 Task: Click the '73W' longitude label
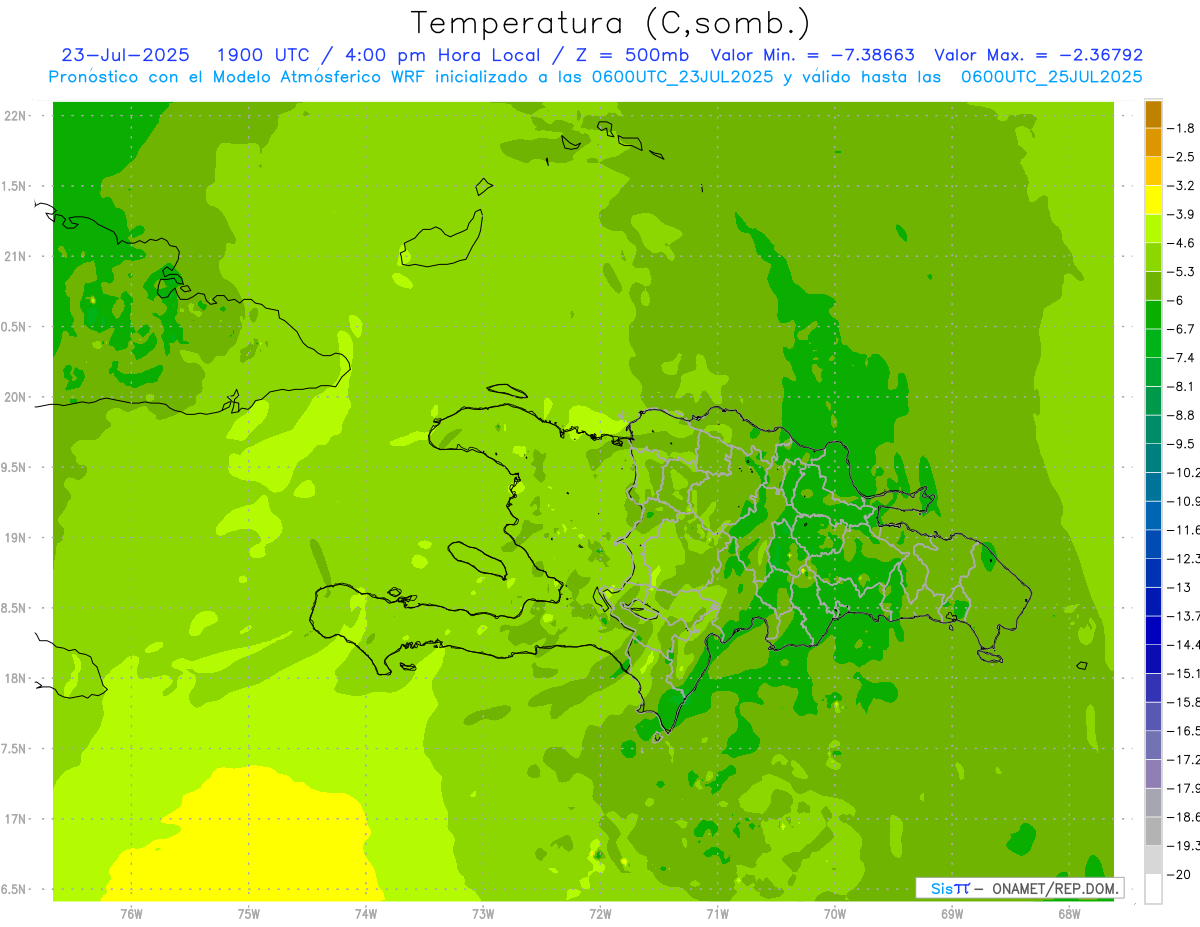click(x=483, y=913)
